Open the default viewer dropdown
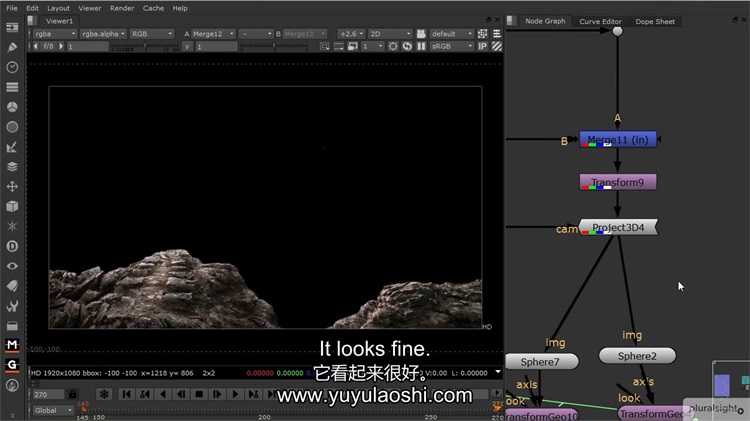 452,34
